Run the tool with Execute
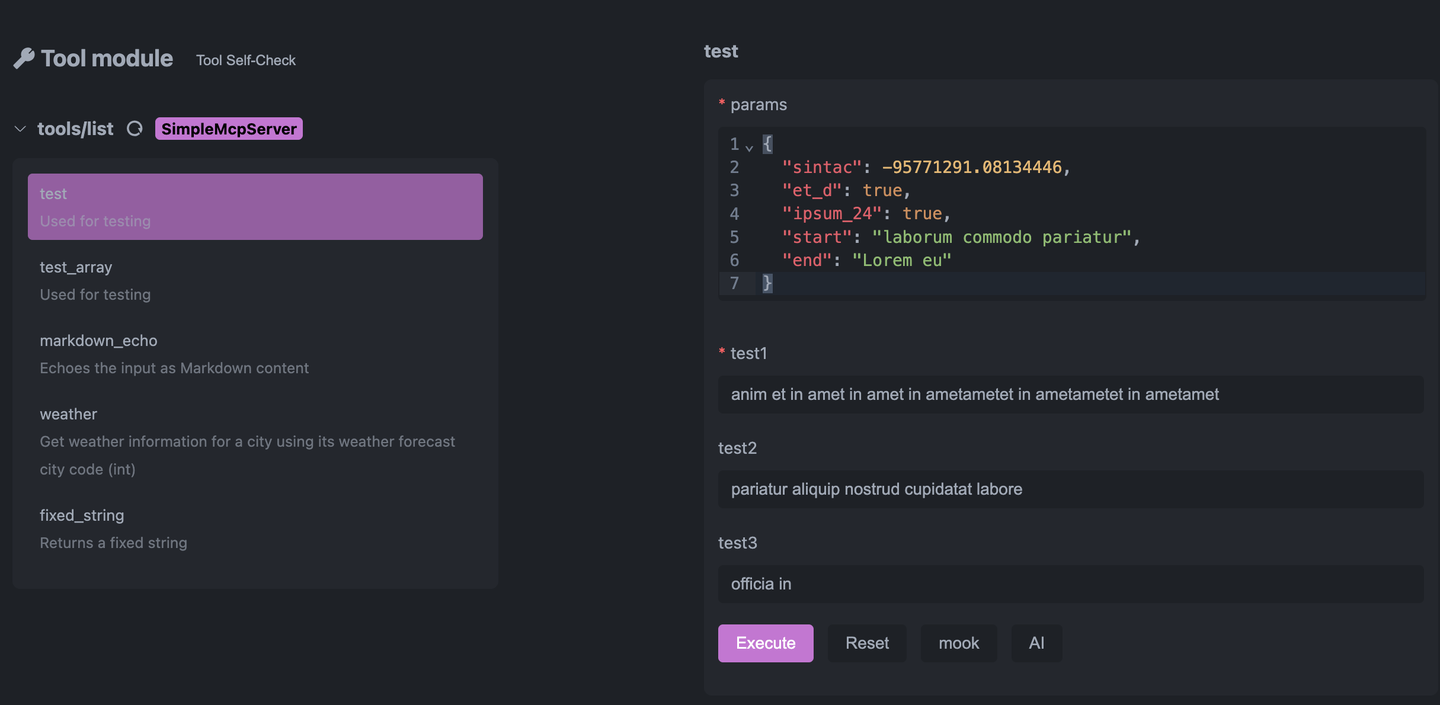 (766, 643)
